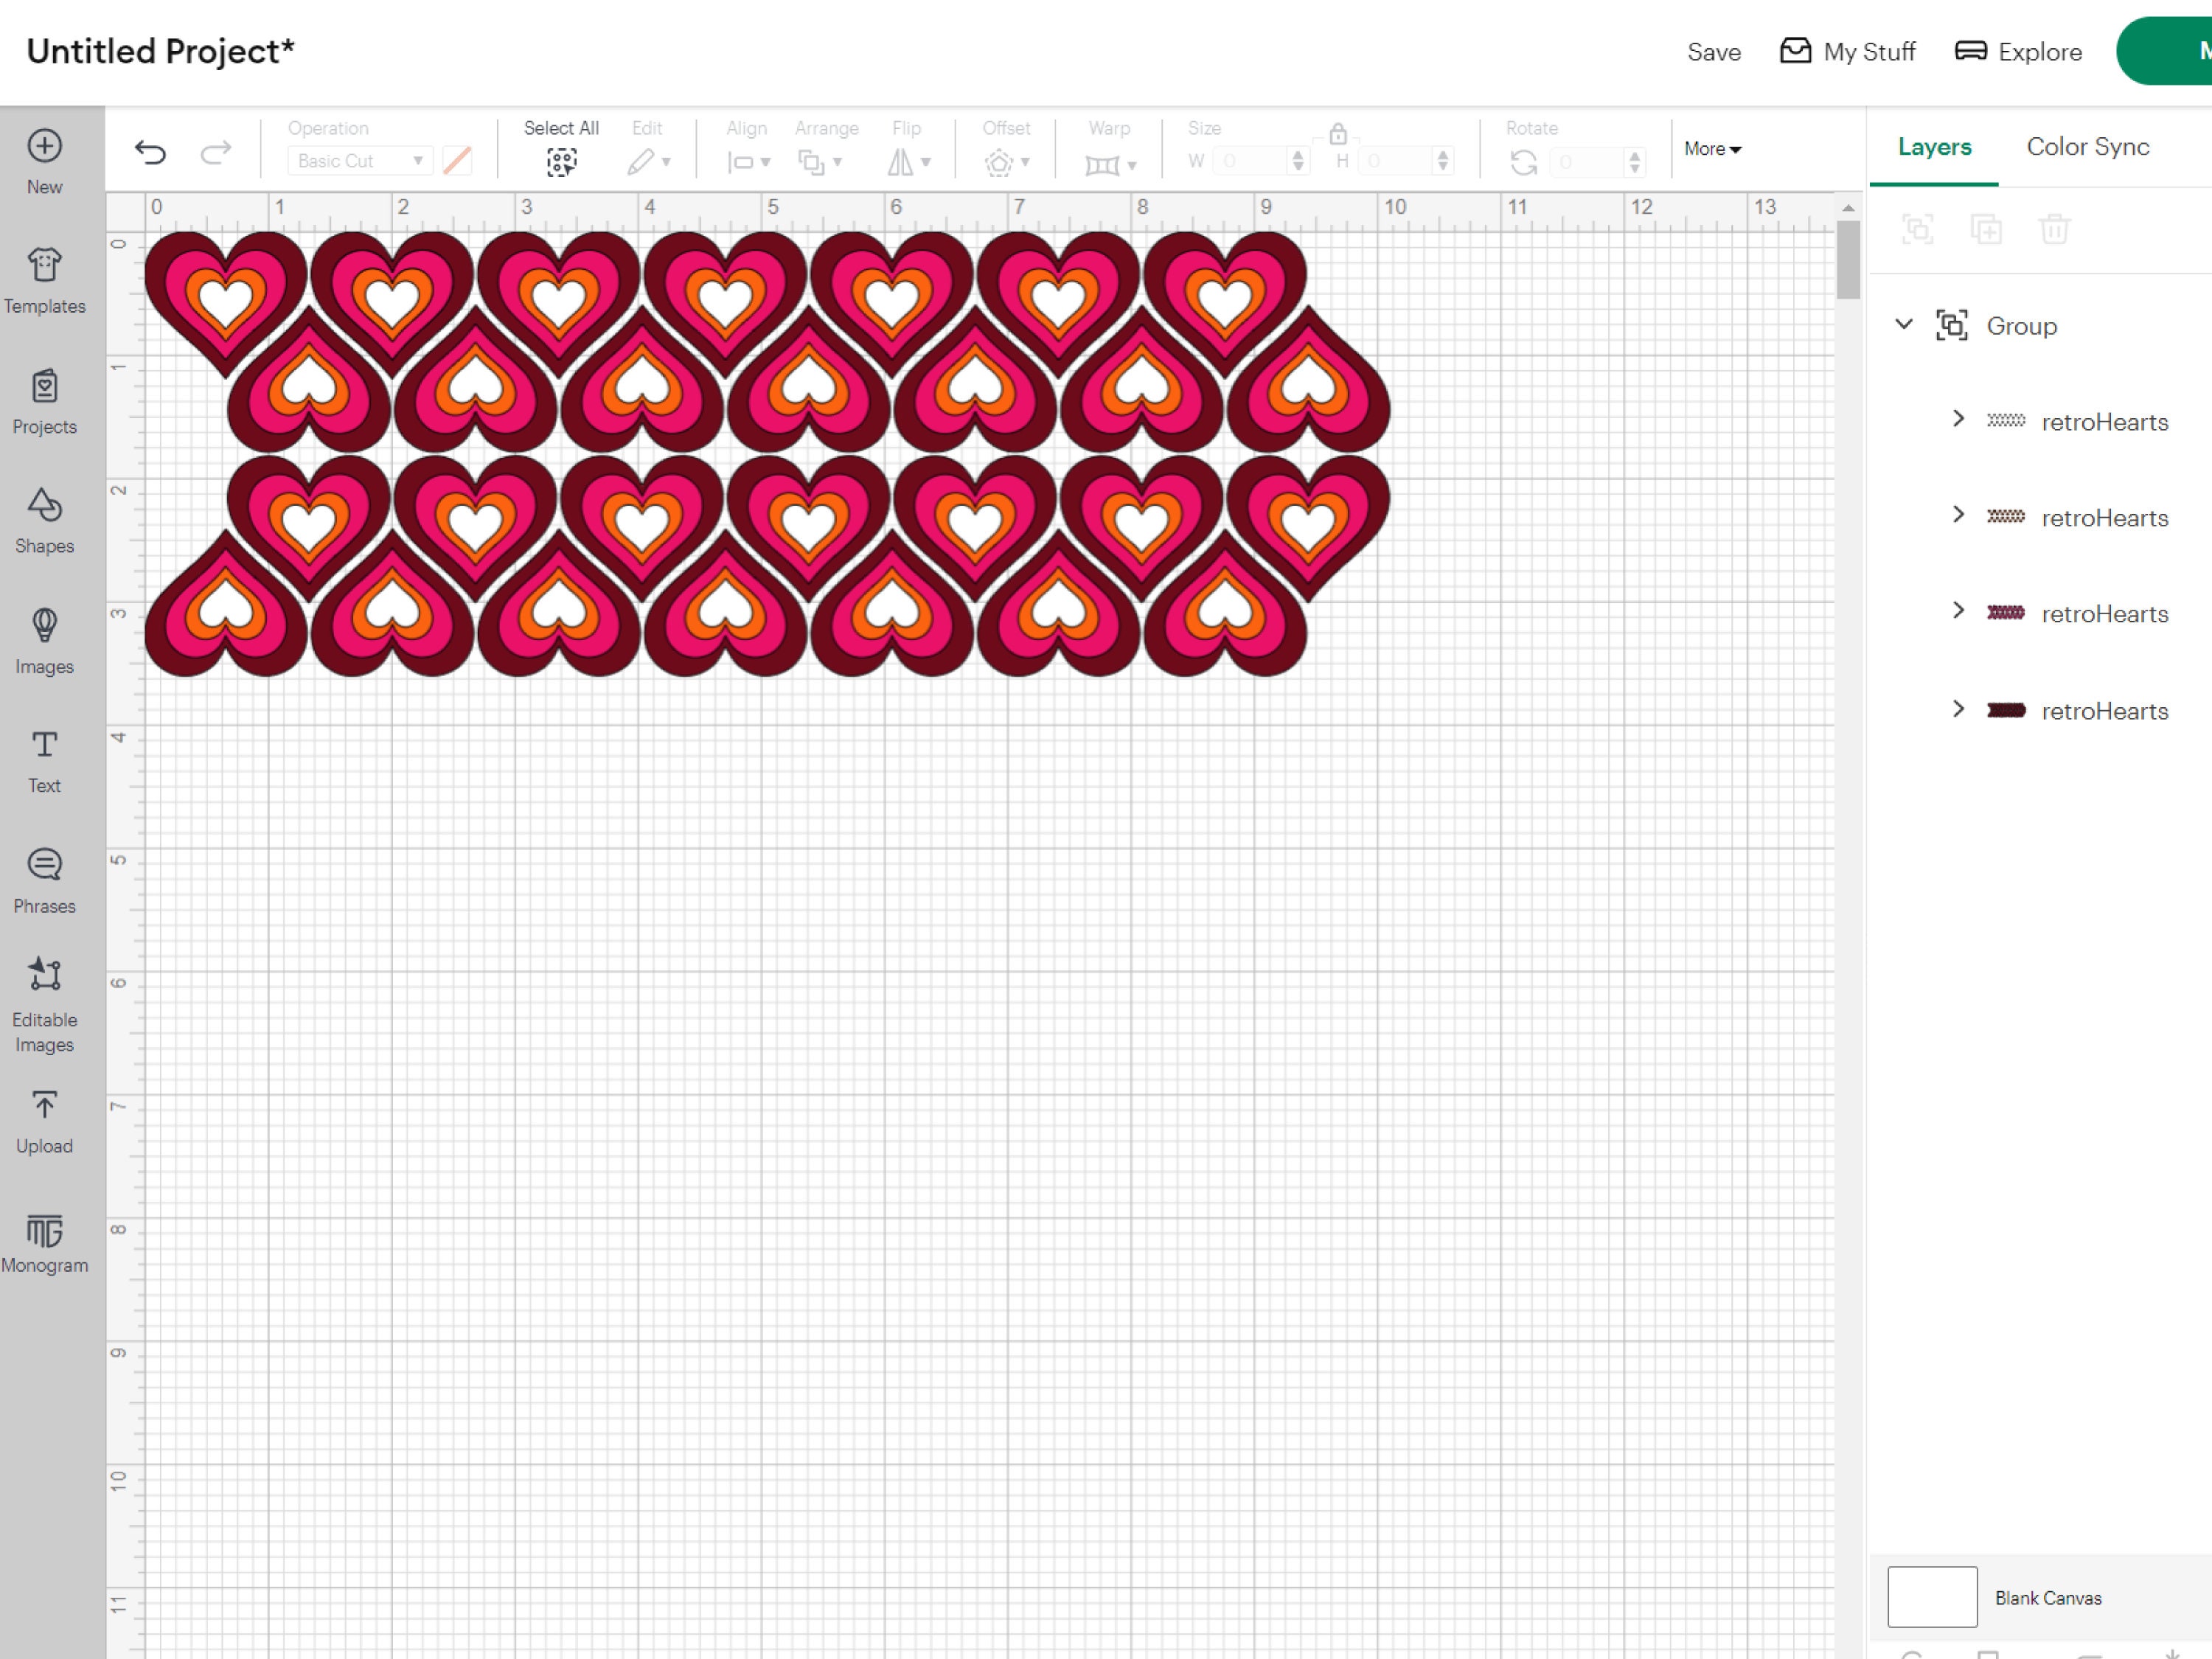Duplicate selection using copy icon
The height and width of the screenshot is (1659, 2212).
pos(1988,229)
